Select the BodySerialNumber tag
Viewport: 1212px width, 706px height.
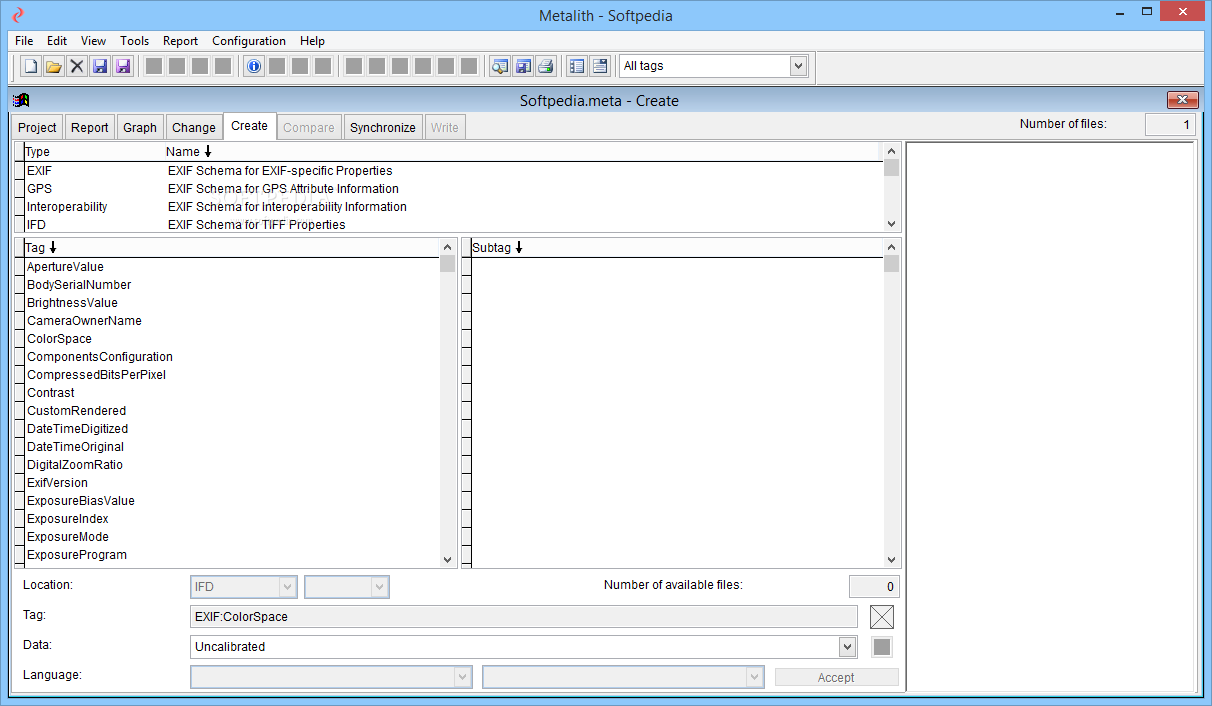(x=232, y=285)
